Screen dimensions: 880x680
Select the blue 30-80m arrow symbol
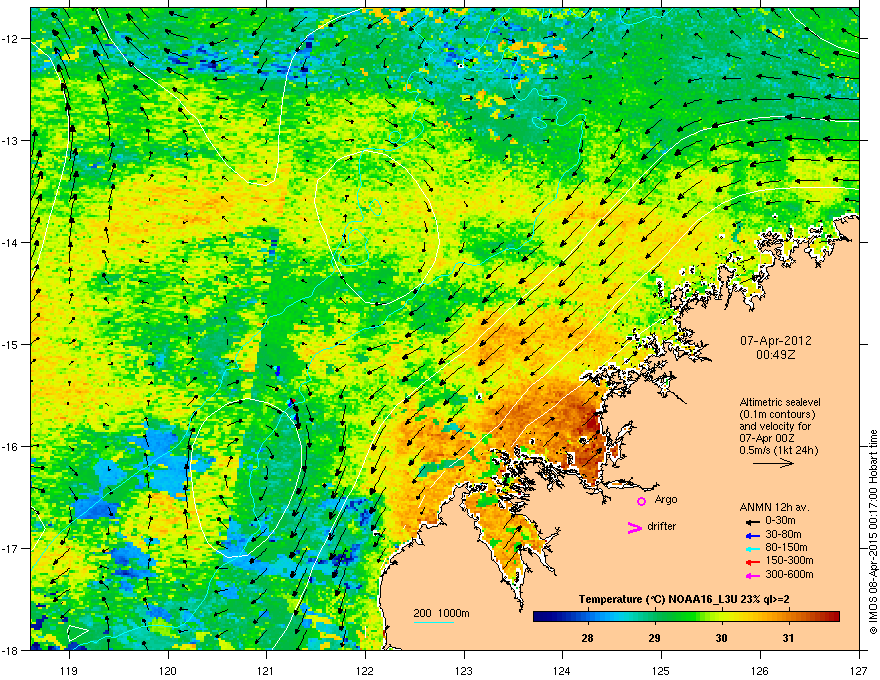pos(752,536)
